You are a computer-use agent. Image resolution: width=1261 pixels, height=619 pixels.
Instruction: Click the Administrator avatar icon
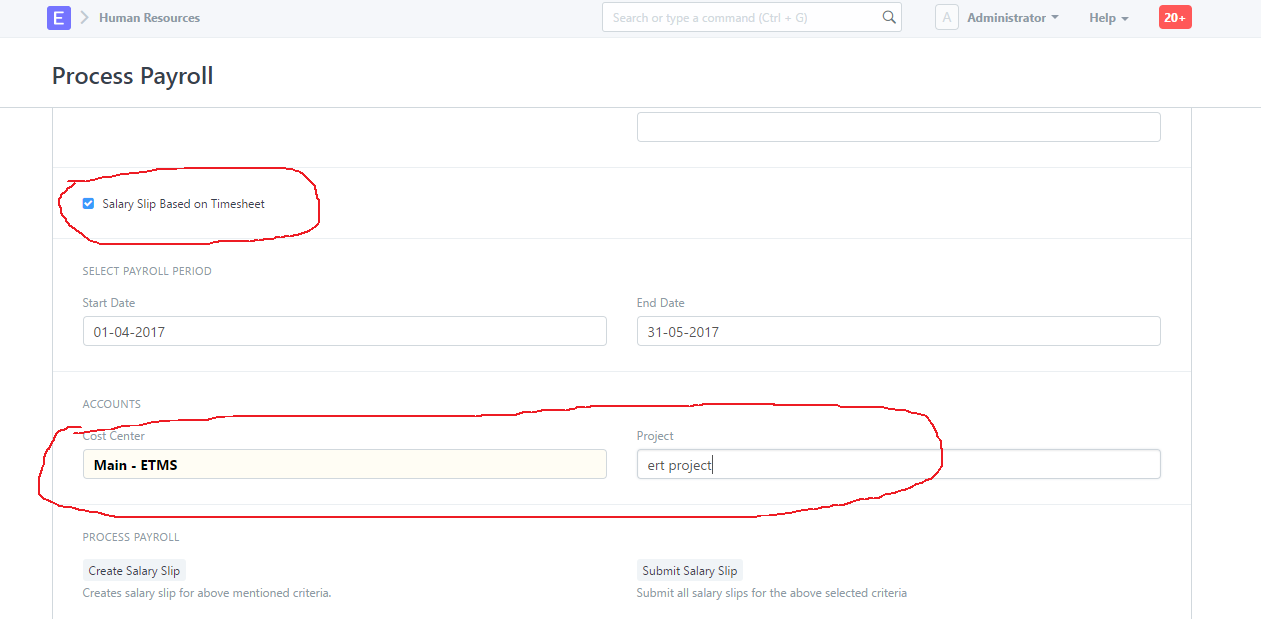[946, 18]
